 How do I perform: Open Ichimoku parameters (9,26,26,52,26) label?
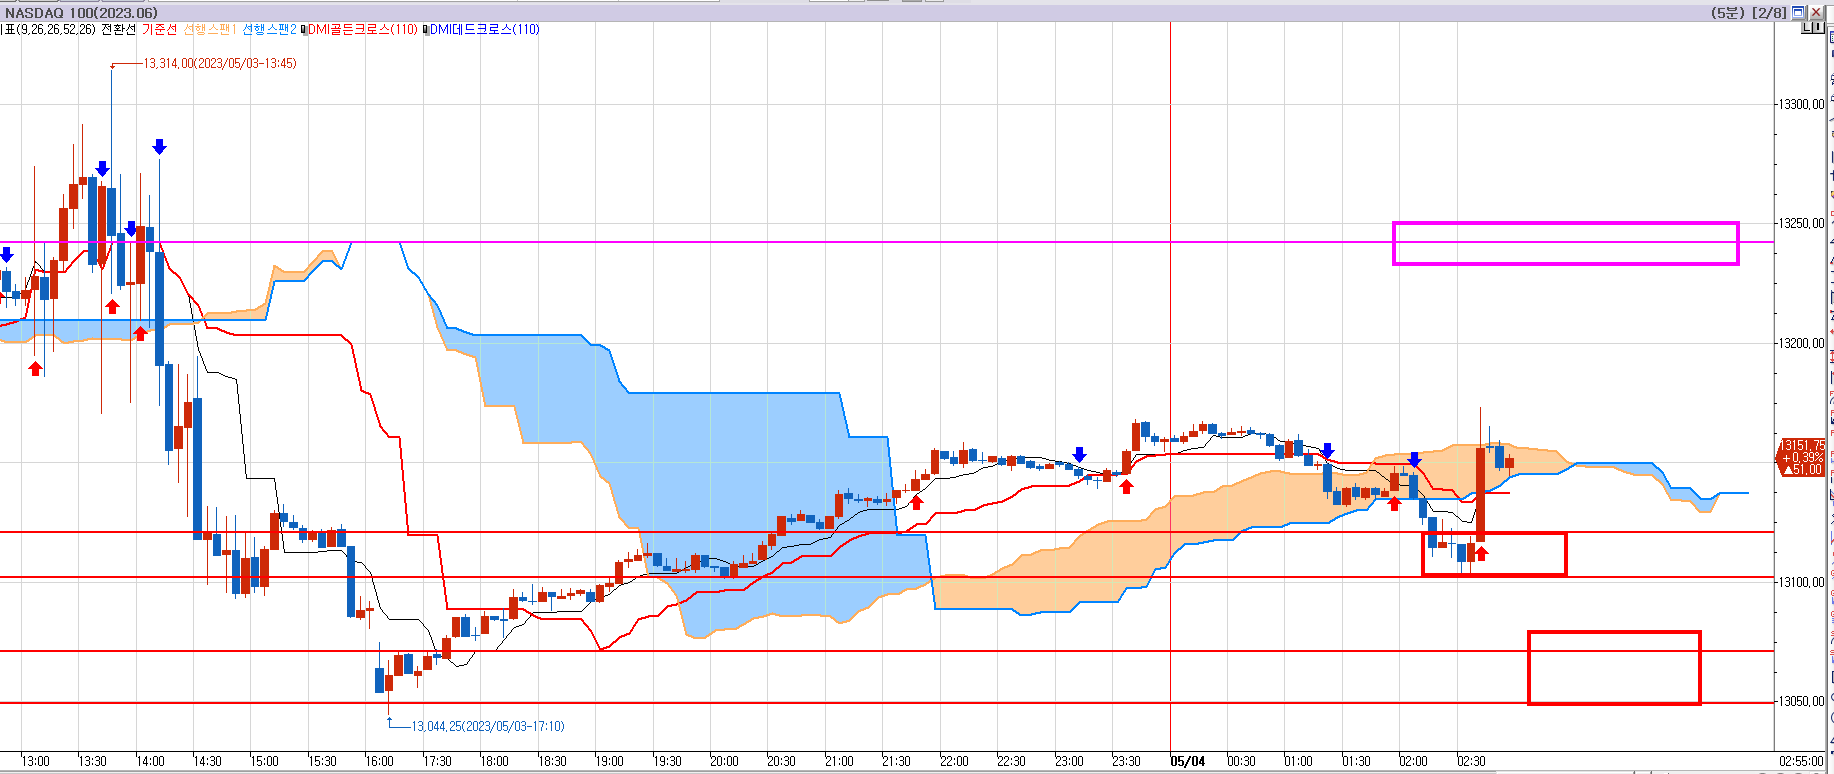48,29
